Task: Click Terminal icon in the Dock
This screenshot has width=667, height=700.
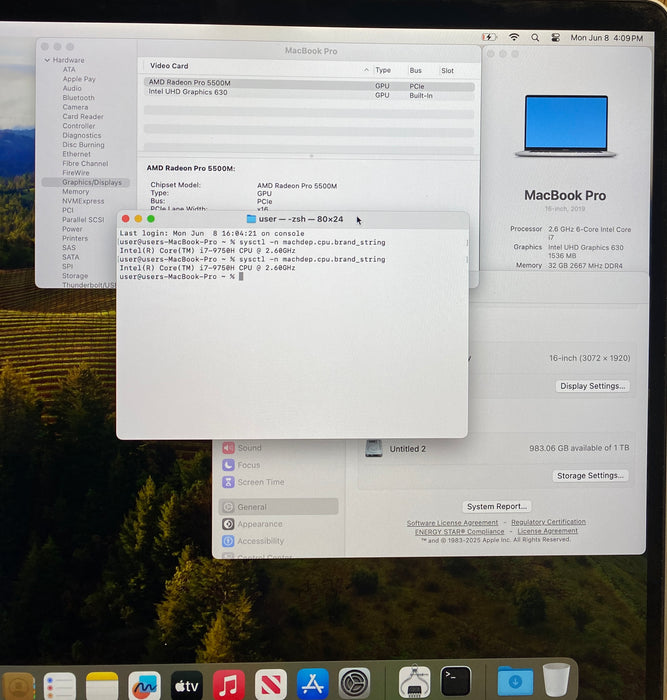Action: click(x=455, y=681)
